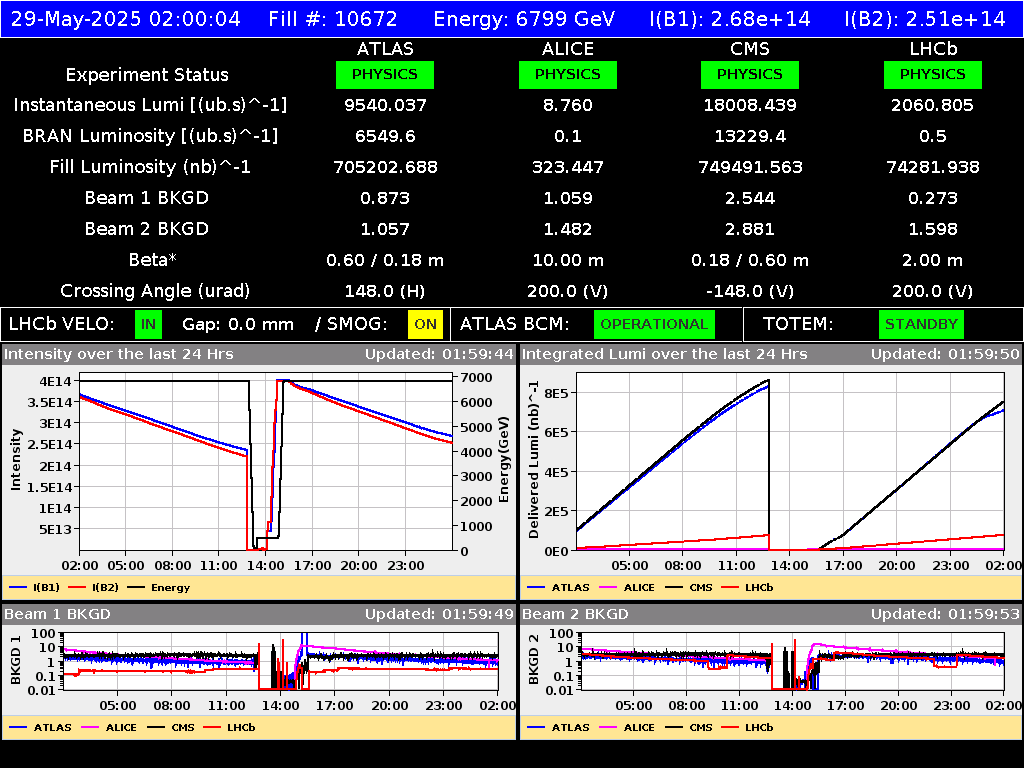The image size is (1024, 768).
Task: Click CMS instantaneous lumi value 18008.439
Action: point(750,105)
